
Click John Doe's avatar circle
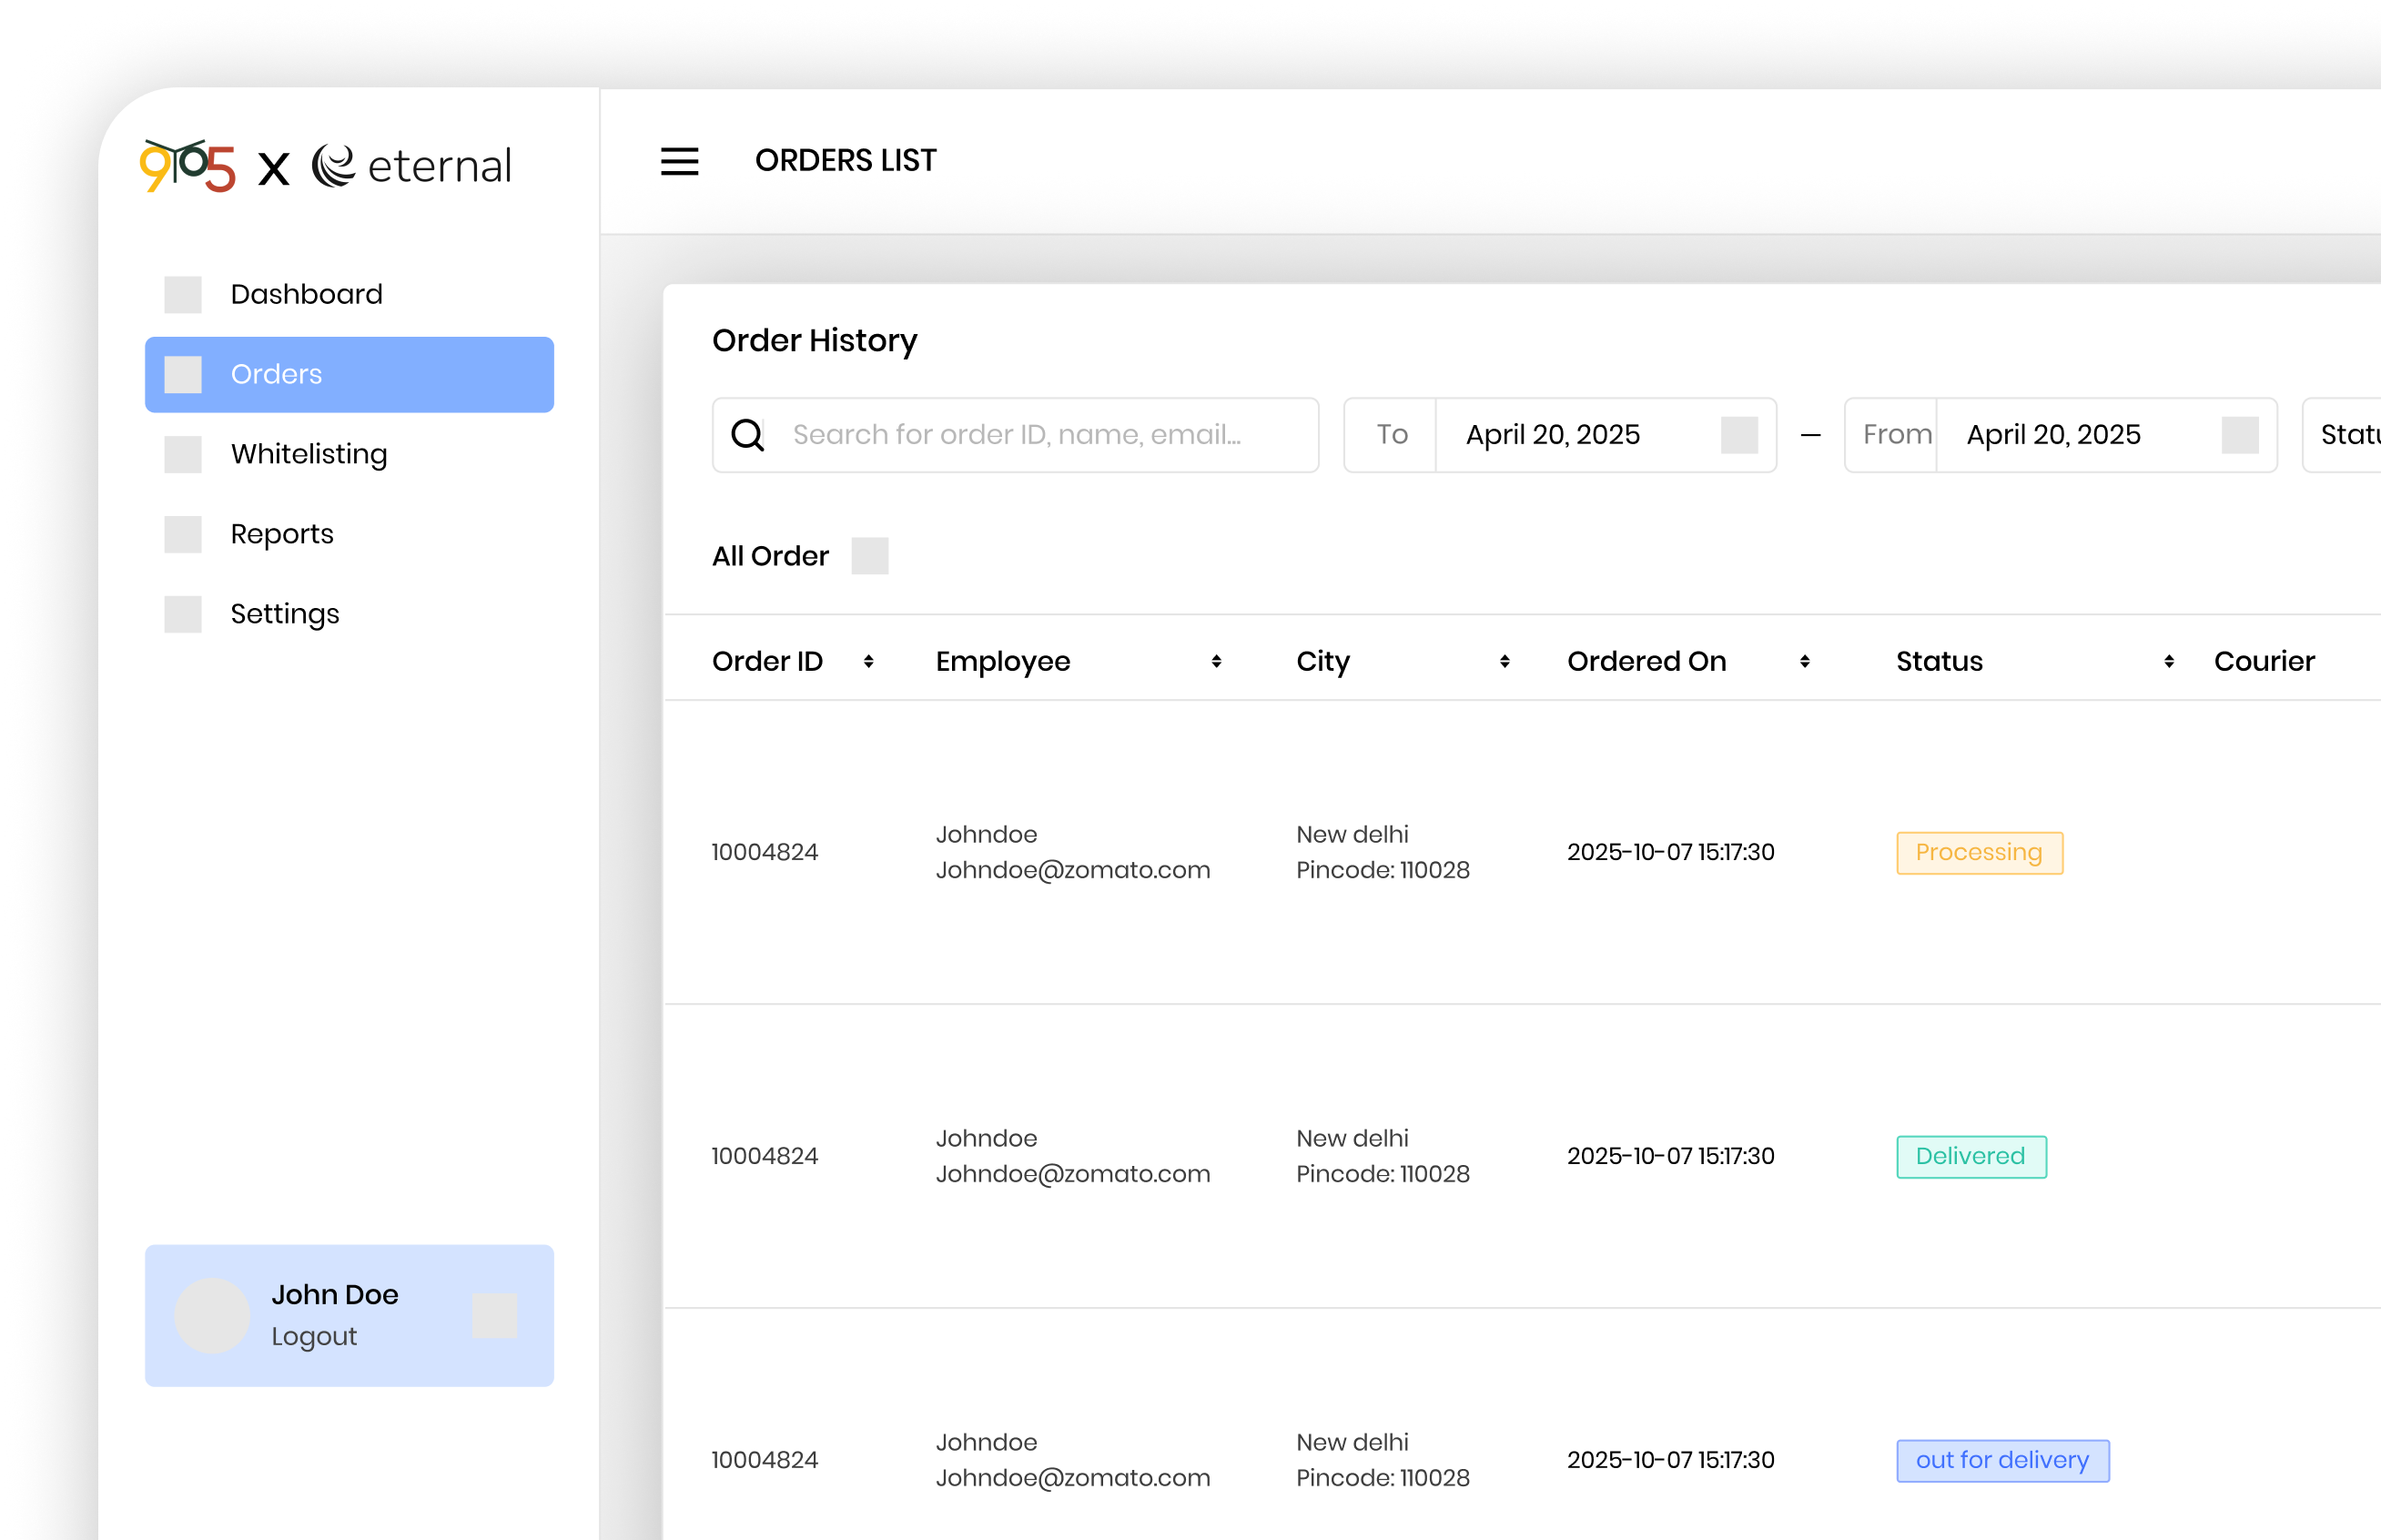pyautogui.click(x=212, y=1316)
